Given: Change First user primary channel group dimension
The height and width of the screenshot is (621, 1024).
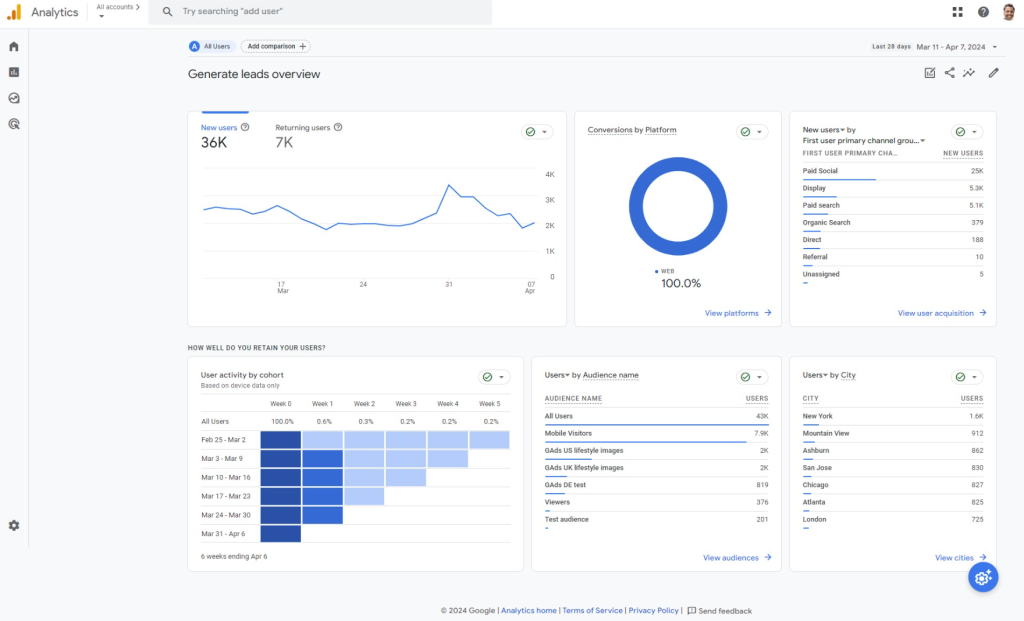Looking at the screenshot, I should click(x=863, y=140).
